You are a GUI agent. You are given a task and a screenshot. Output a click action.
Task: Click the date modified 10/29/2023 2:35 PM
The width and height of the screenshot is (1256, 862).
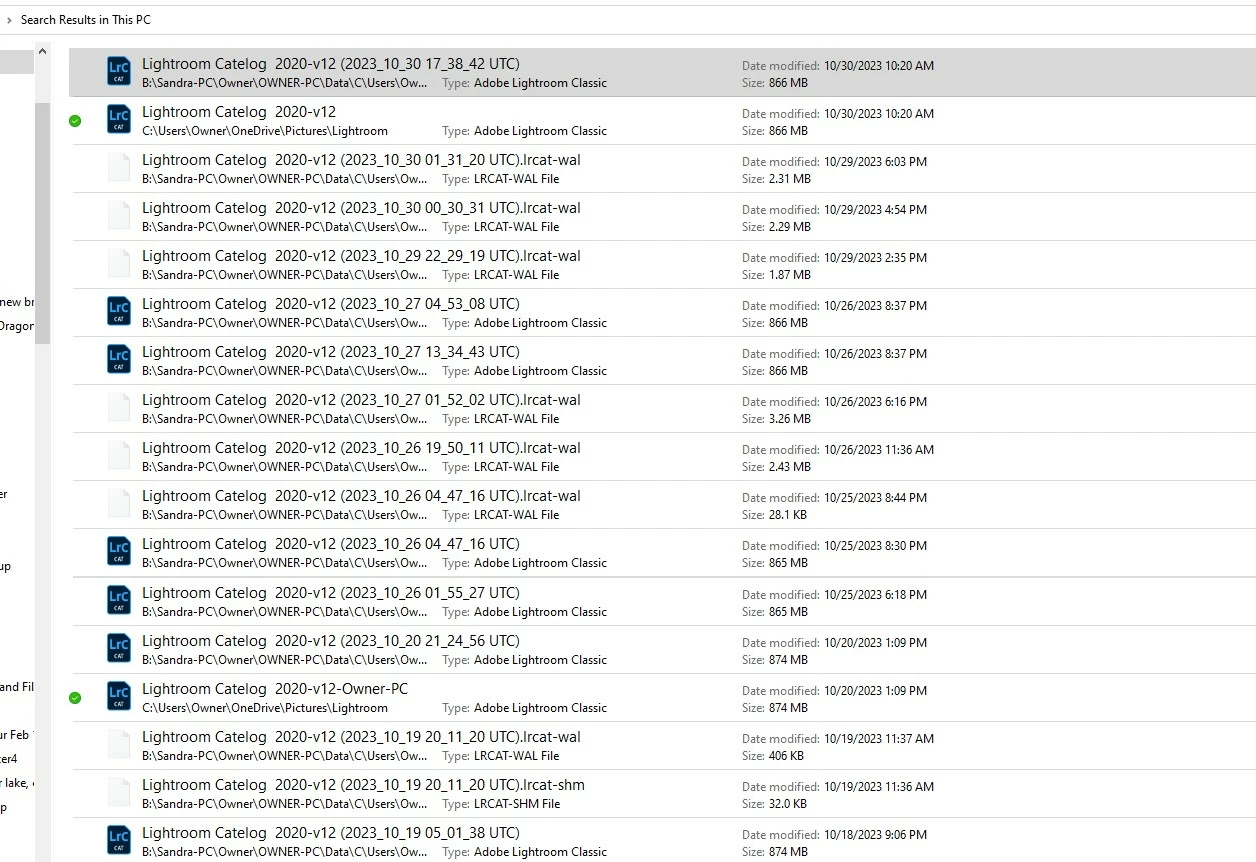[875, 258]
